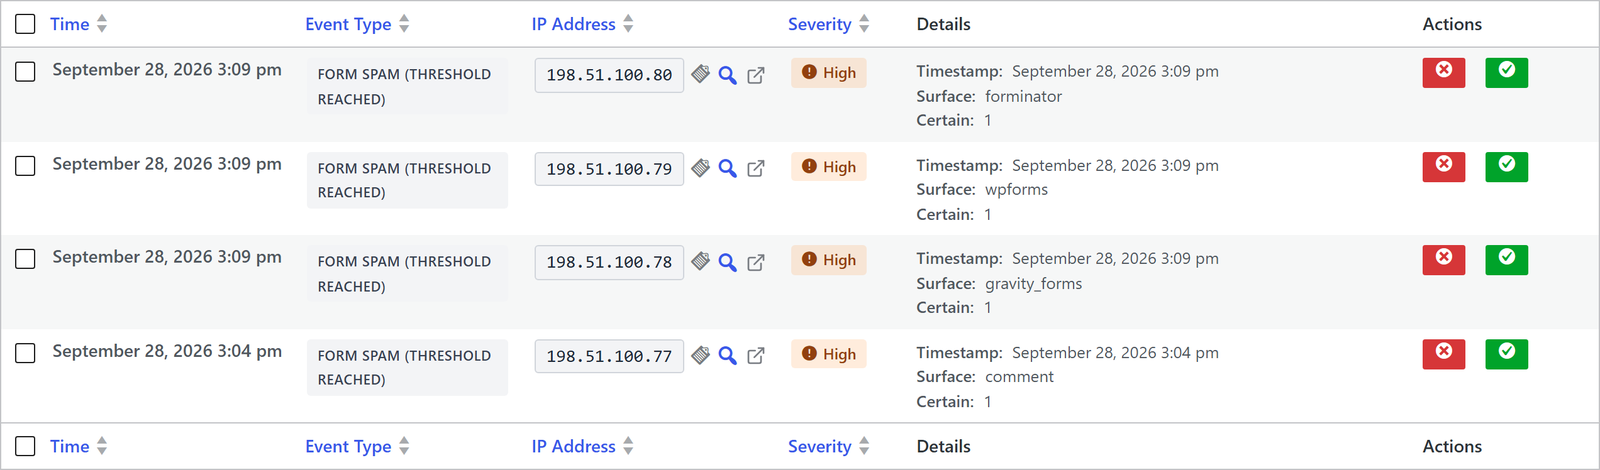1600x470 pixels.
Task: Copy IP 198.51.100.80 with clipboard icon
Action: point(701,75)
